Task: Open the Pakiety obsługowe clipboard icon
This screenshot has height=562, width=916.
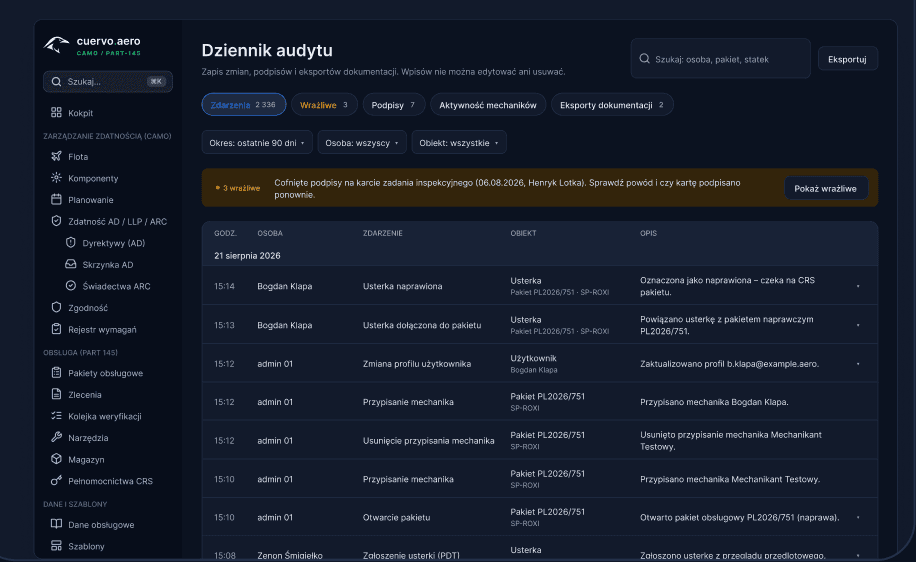Action: (x=56, y=373)
